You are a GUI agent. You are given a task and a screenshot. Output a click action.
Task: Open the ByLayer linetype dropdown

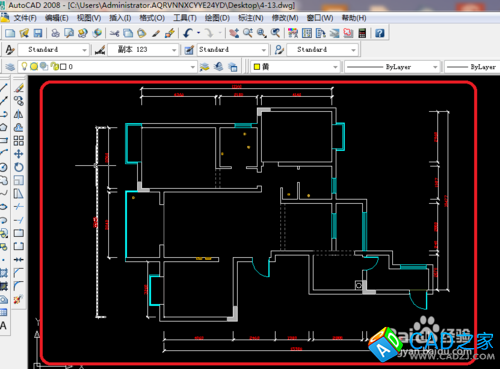[x=392, y=67]
